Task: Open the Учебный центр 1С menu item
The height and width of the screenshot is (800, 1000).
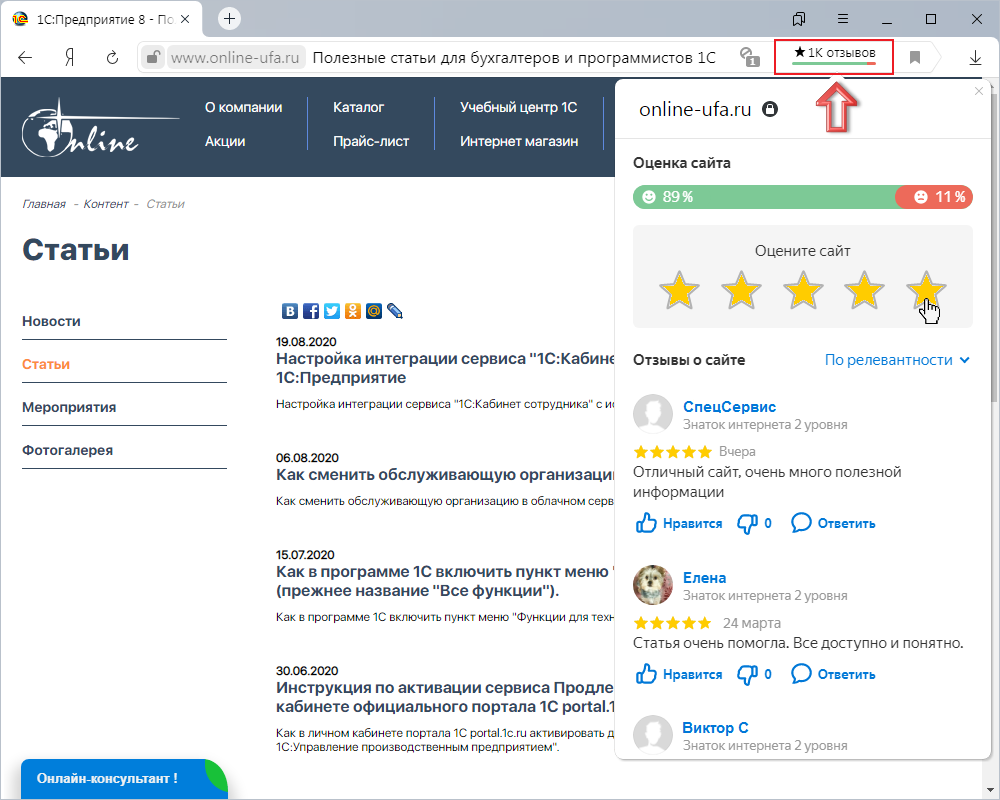Action: point(518,107)
